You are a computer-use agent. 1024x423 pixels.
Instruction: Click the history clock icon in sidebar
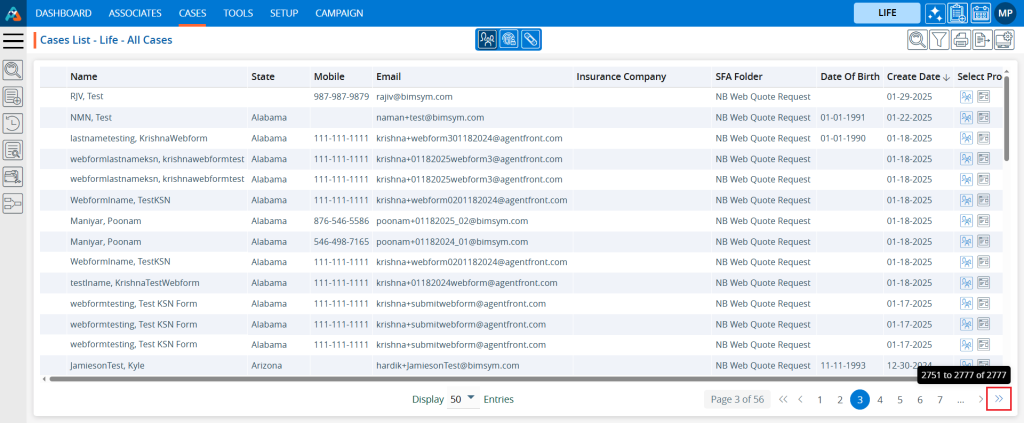pyautogui.click(x=13, y=124)
